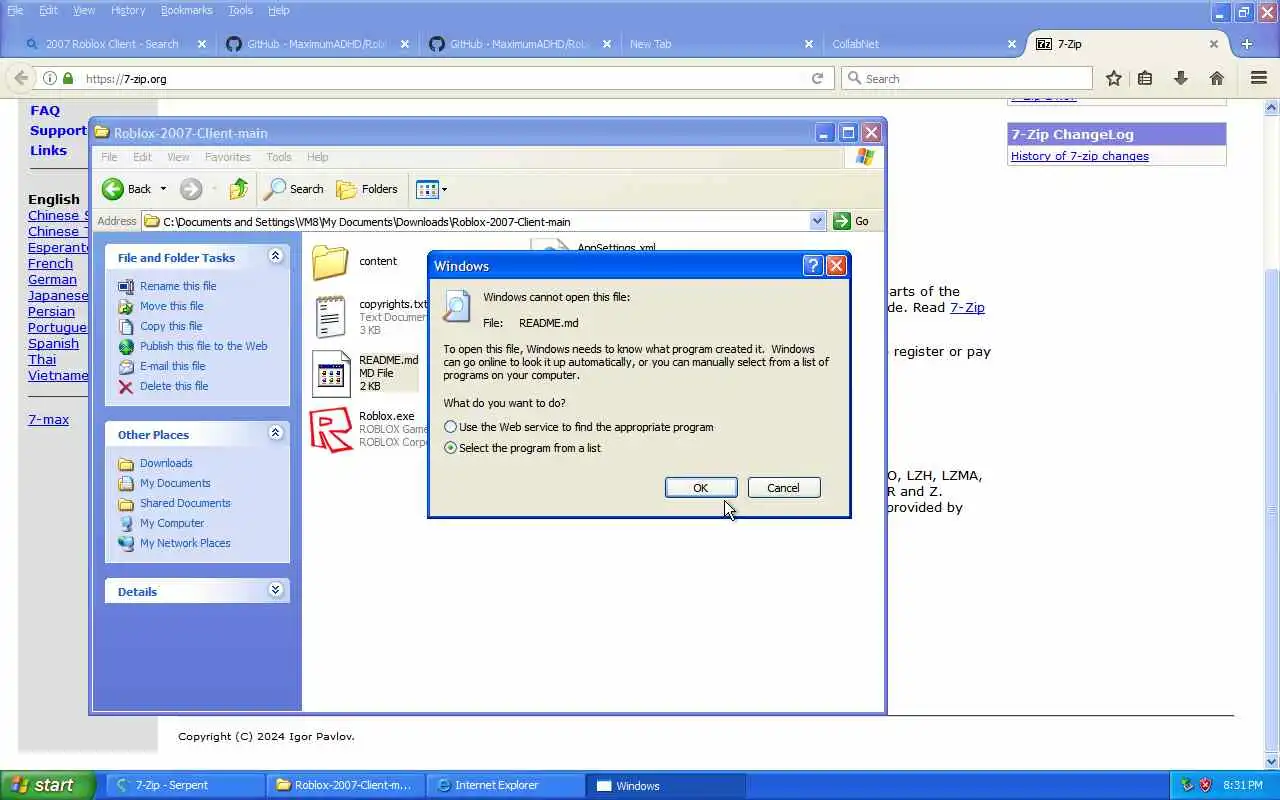This screenshot has width=1280, height=800.
Task: Click the Go button next to Address
Action: [851, 221]
